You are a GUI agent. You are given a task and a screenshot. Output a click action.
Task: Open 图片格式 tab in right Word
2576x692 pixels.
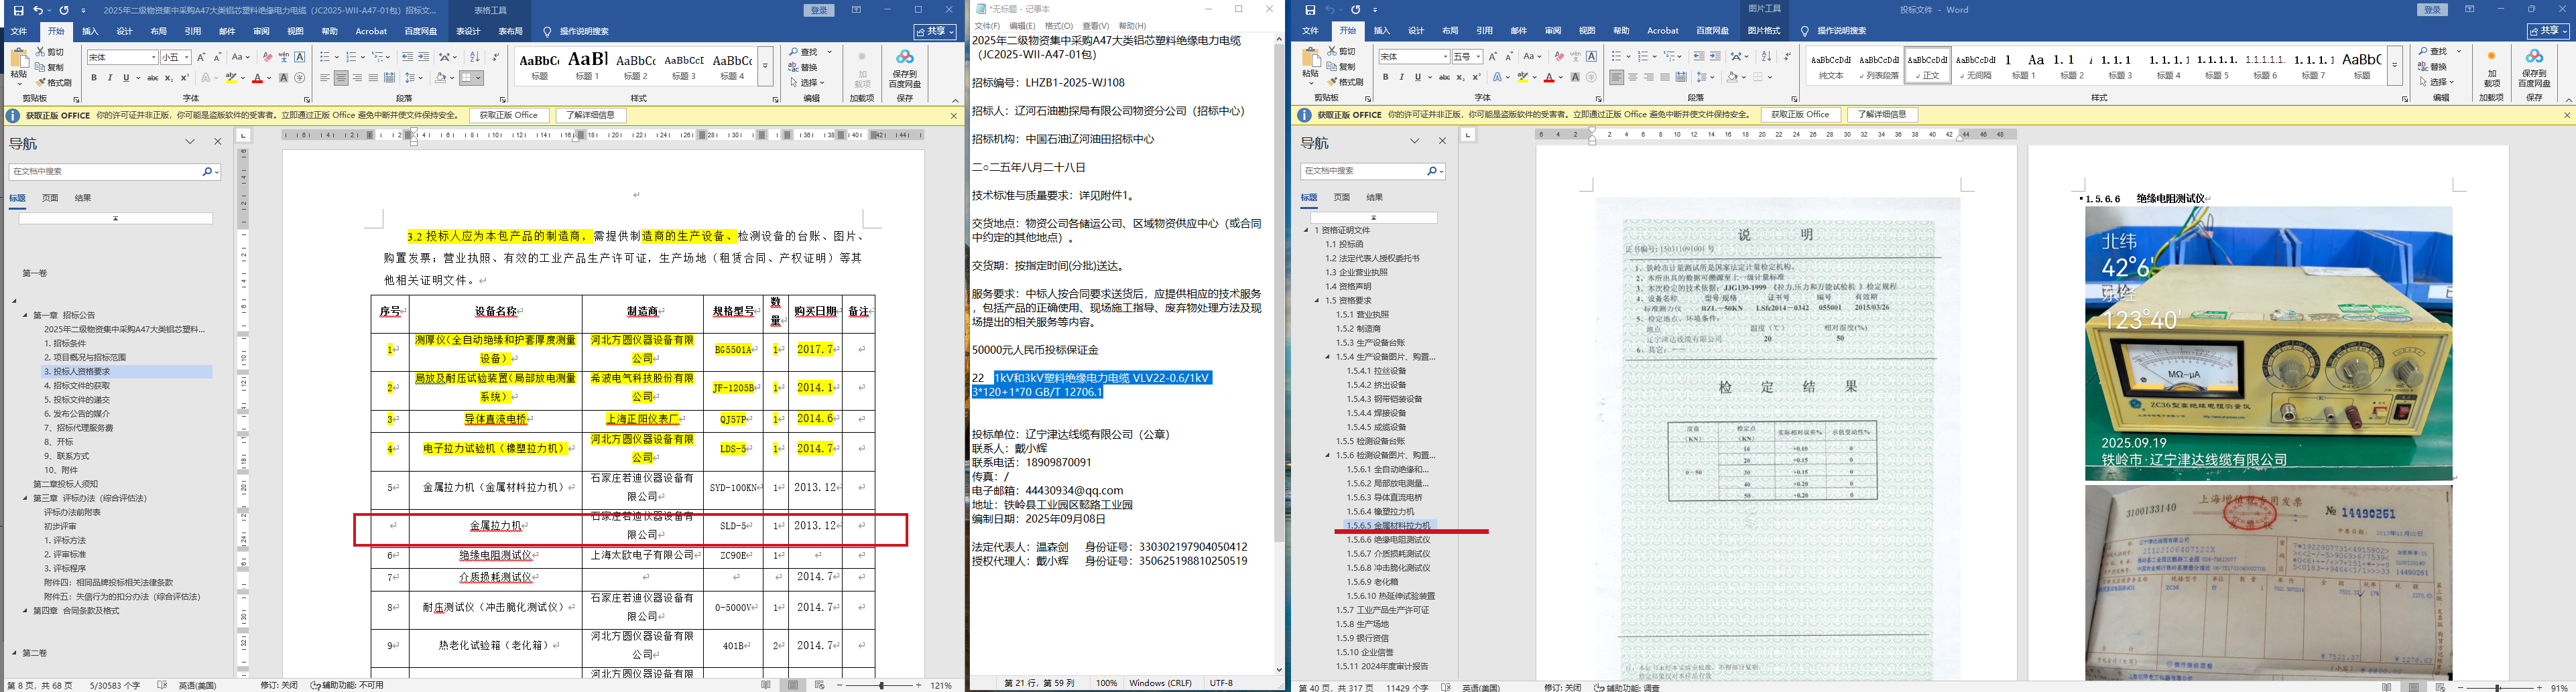pyautogui.click(x=1763, y=31)
